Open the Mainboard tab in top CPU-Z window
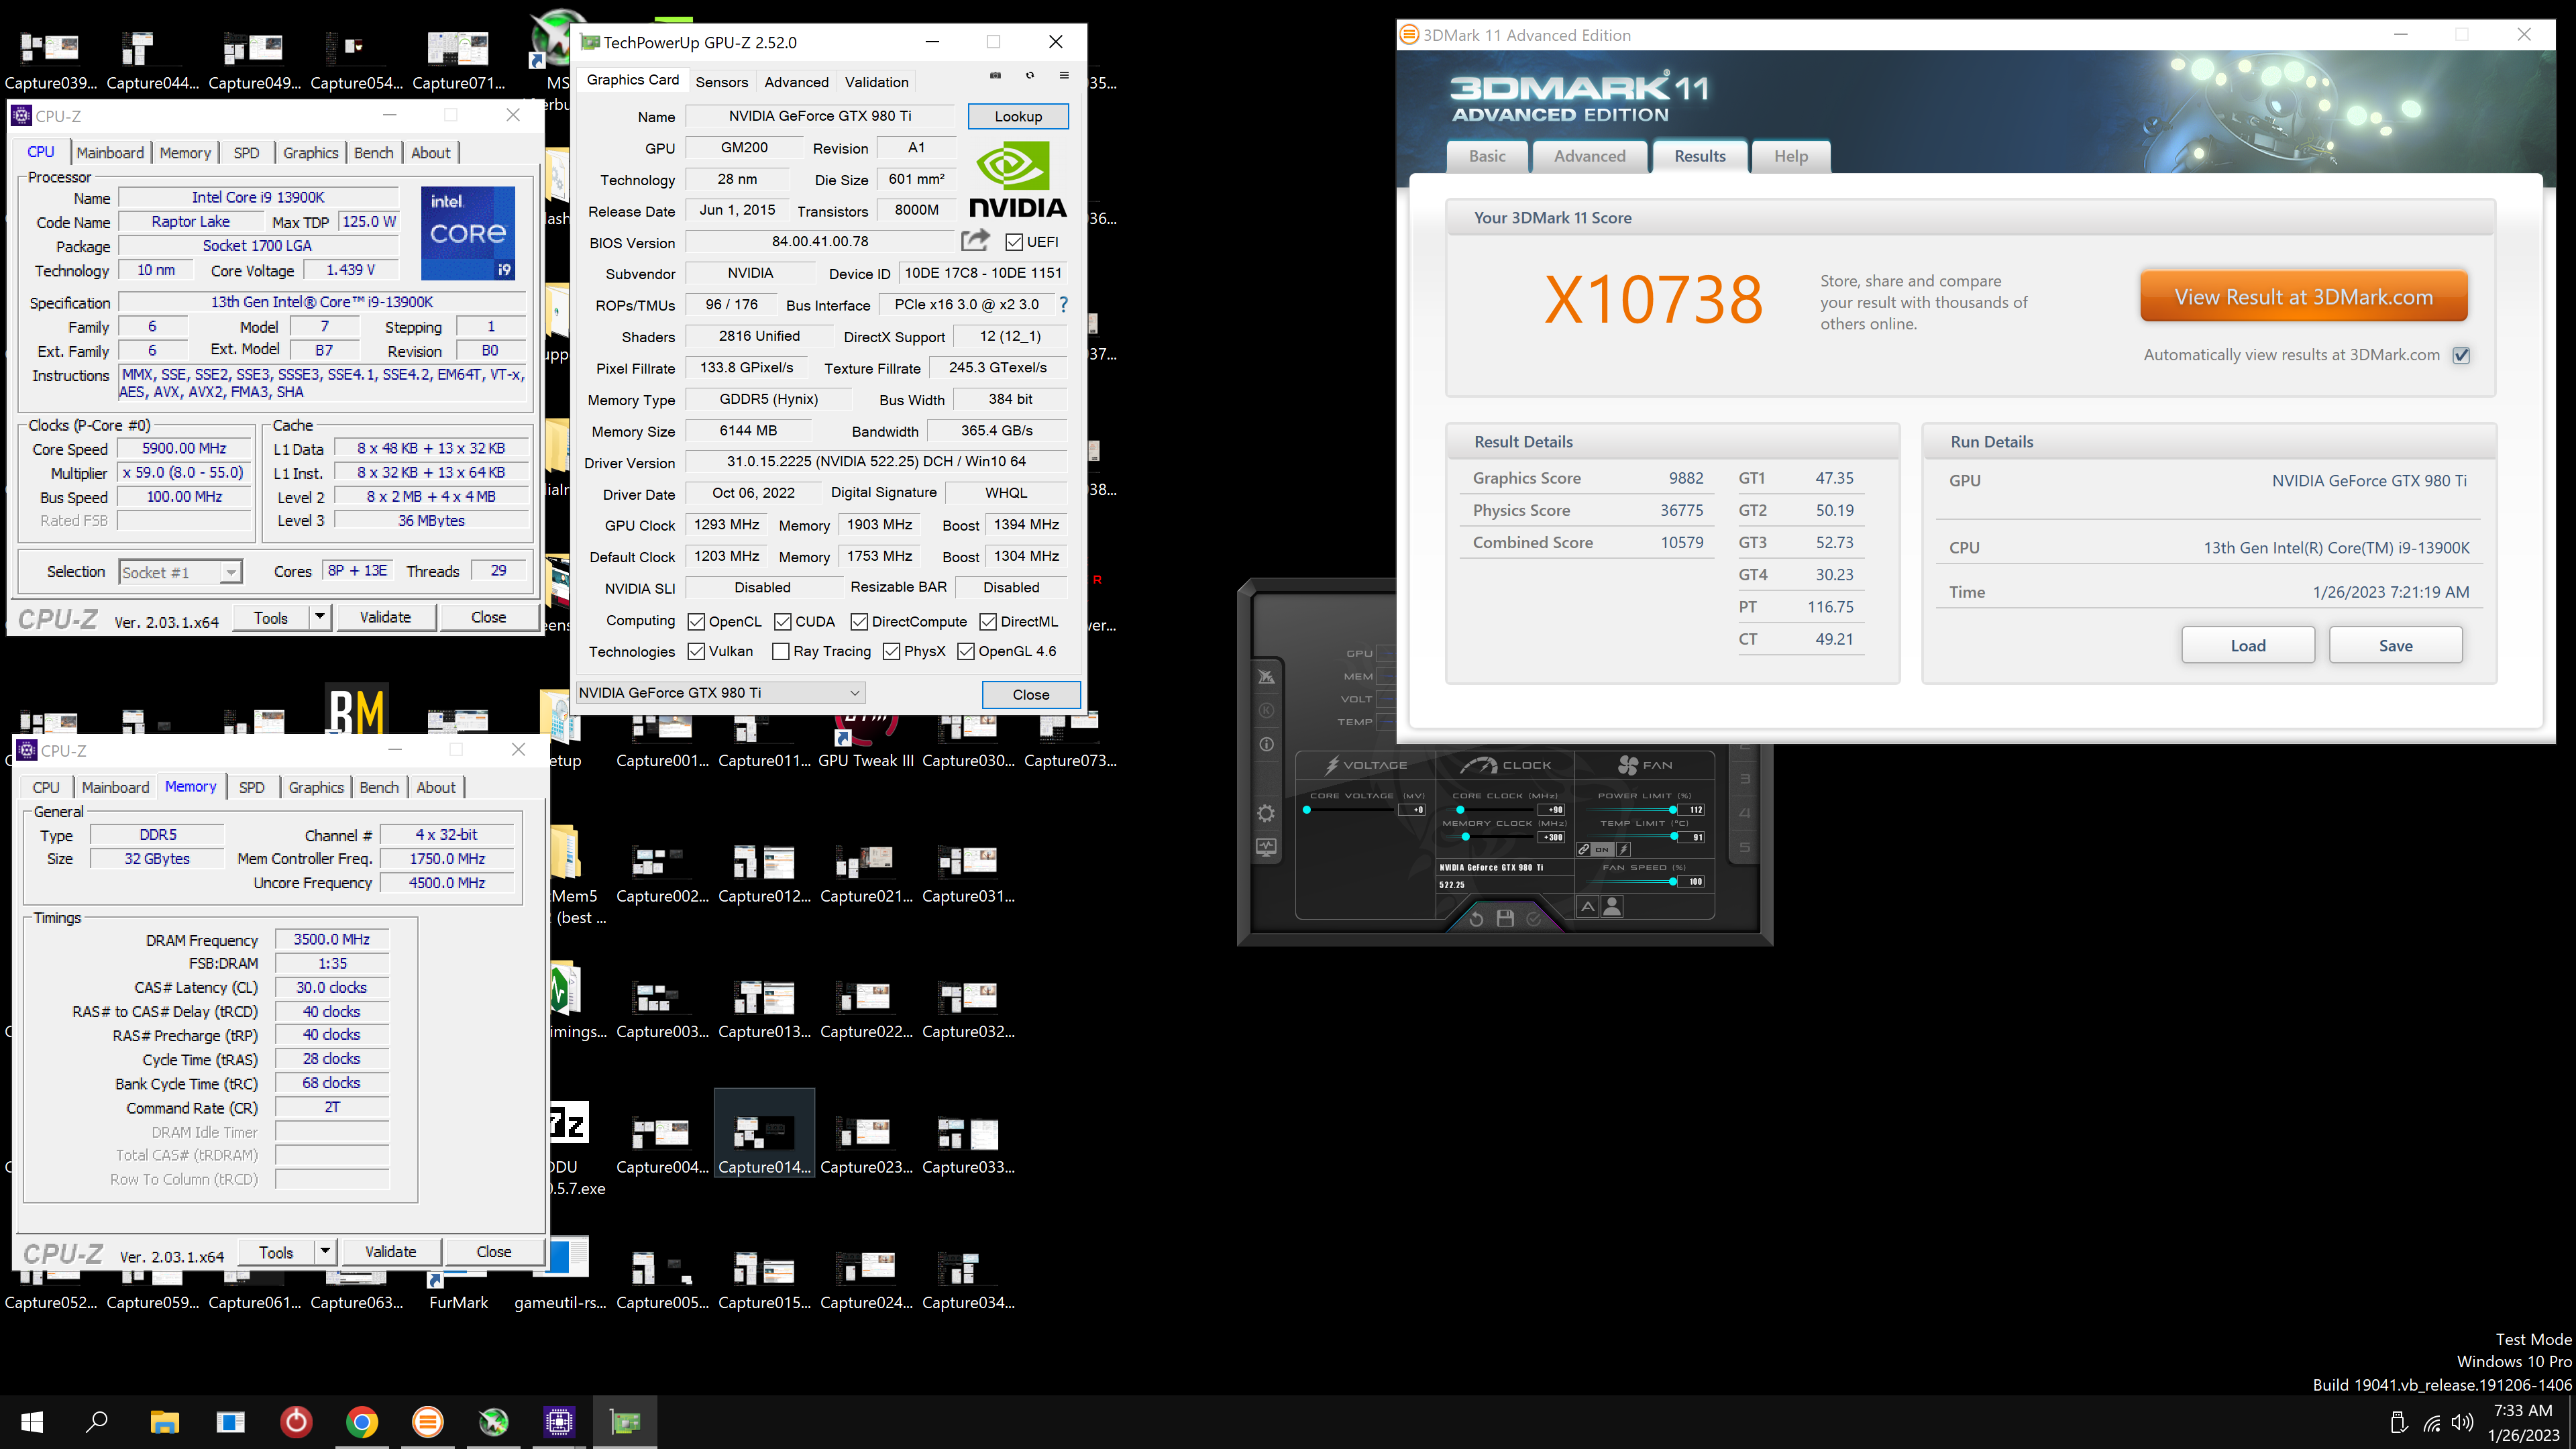The image size is (2576, 1449). 110,153
